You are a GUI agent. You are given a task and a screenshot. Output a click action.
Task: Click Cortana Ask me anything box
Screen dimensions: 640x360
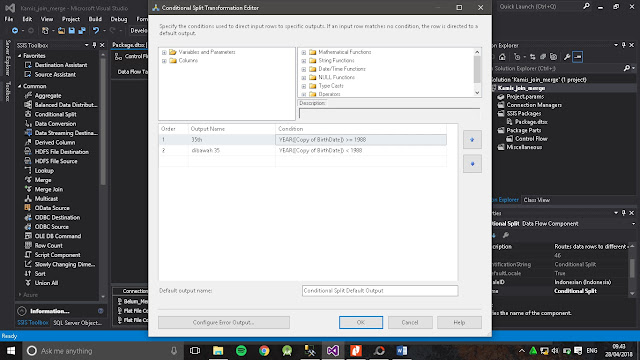click(101, 351)
